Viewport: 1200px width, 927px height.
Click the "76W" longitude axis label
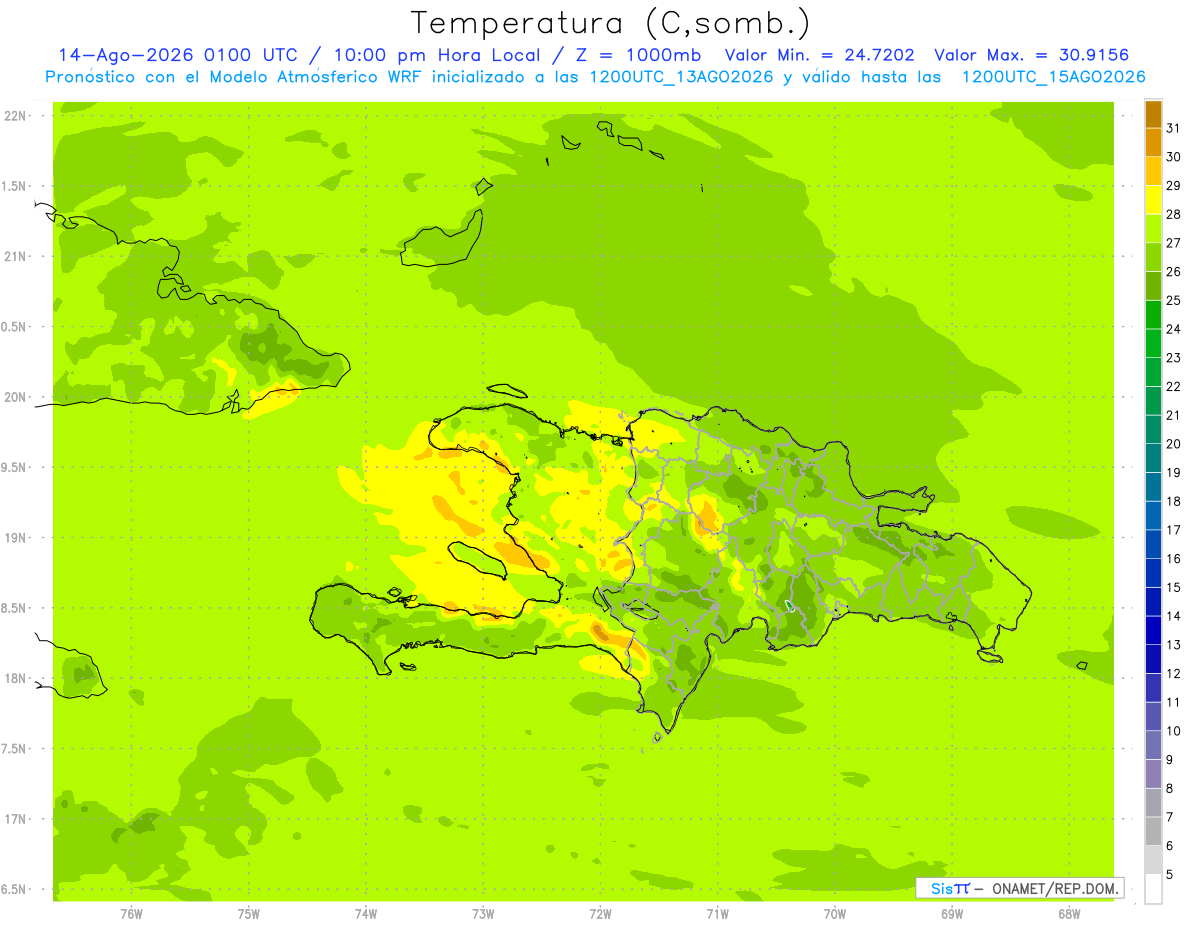(131, 913)
